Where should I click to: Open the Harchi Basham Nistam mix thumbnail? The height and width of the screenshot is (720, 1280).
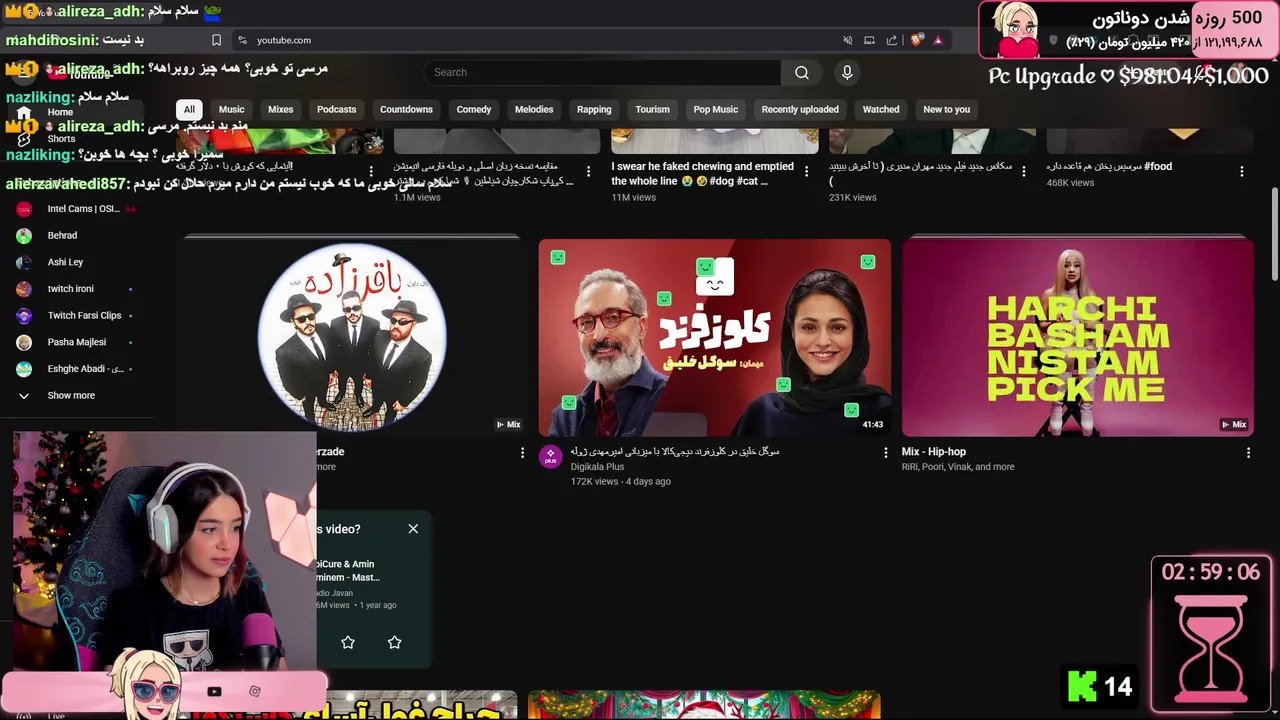click(1077, 337)
